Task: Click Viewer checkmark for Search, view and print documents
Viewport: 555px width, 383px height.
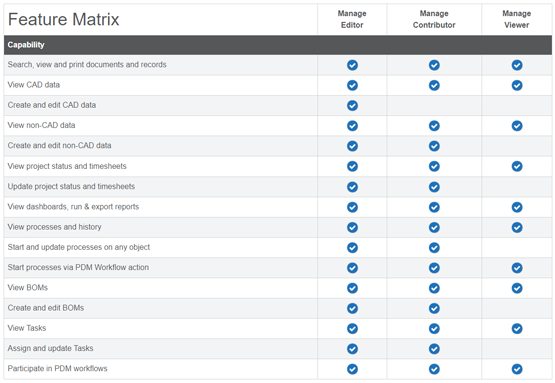Action: click(517, 65)
